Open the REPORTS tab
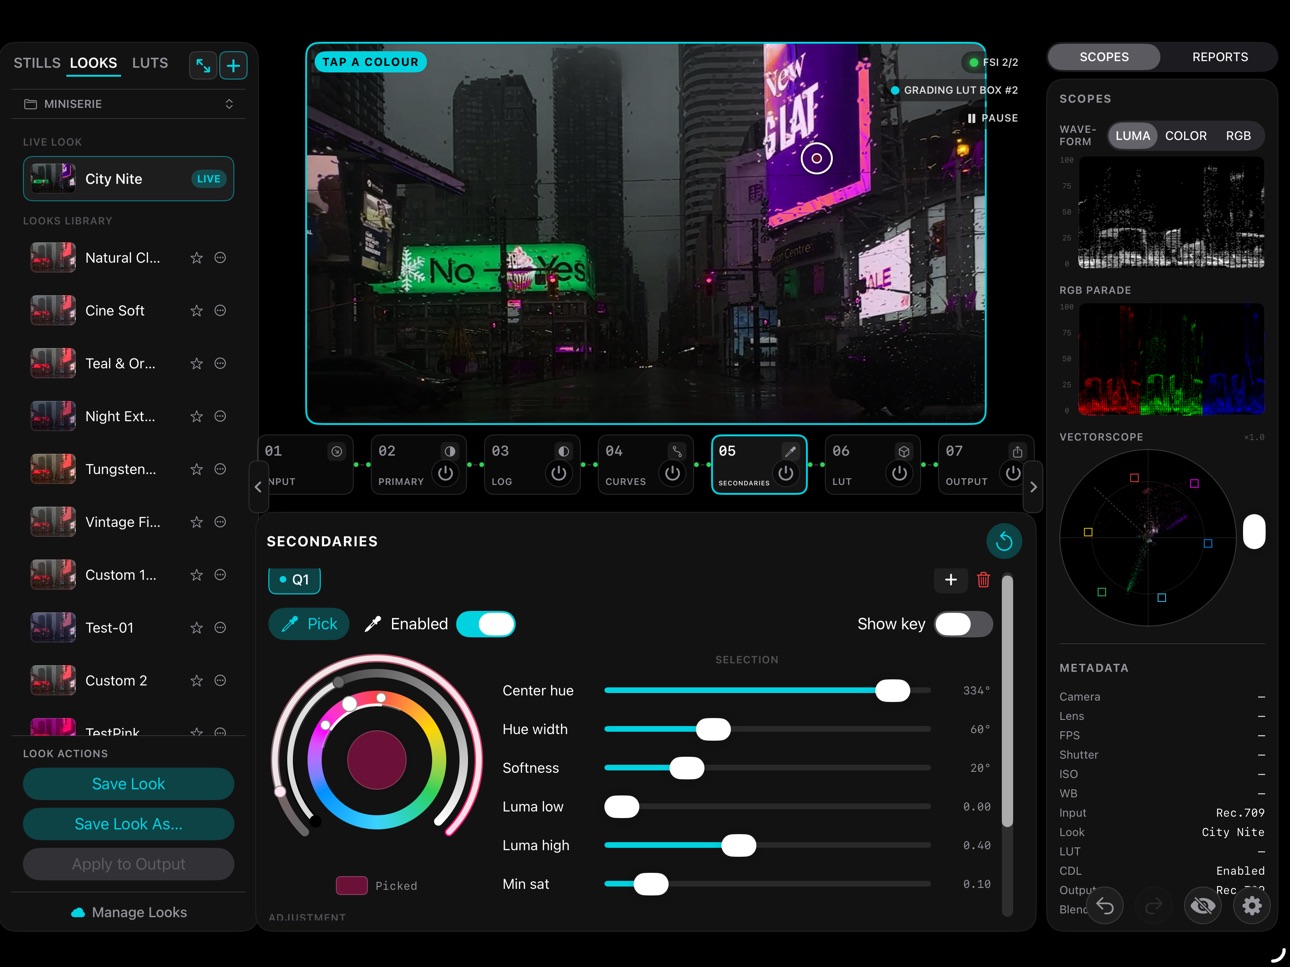 pyautogui.click(x=1220, y=57)
